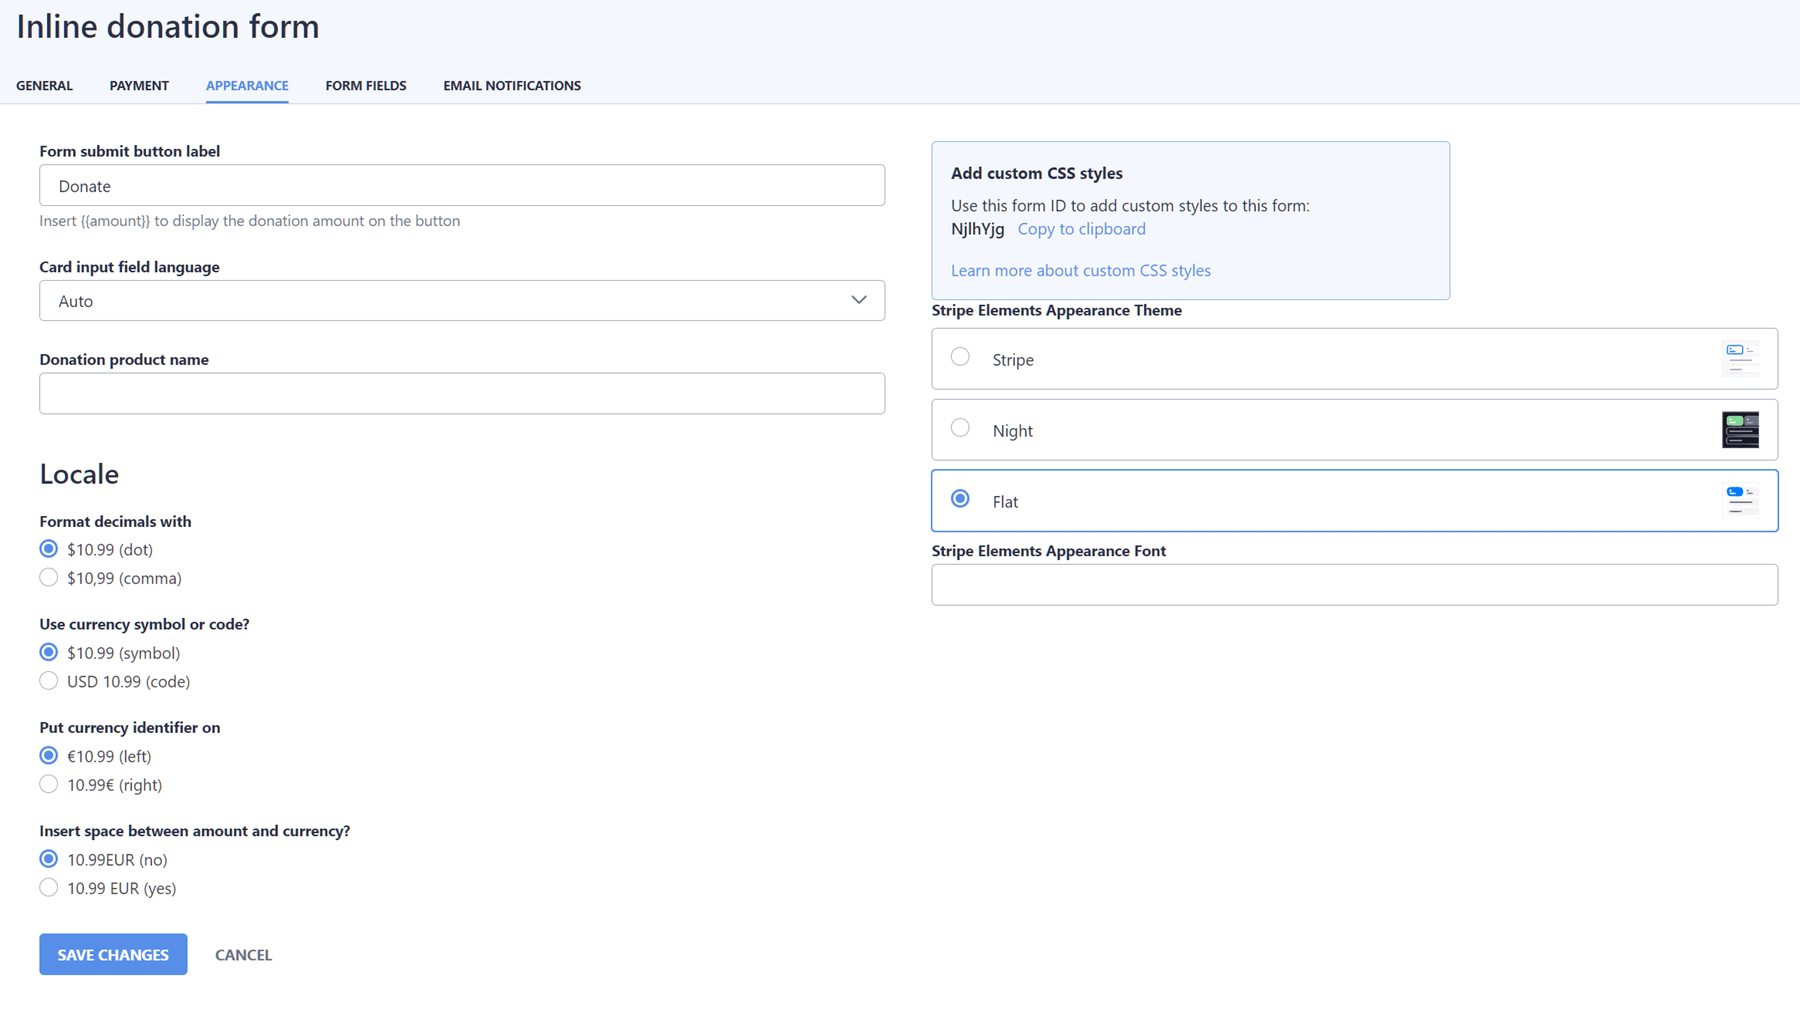Viewport: 1800px width, 1016px height.
Task: Select 10.99€ (right) currency position
Action: [x=48, y=784]
